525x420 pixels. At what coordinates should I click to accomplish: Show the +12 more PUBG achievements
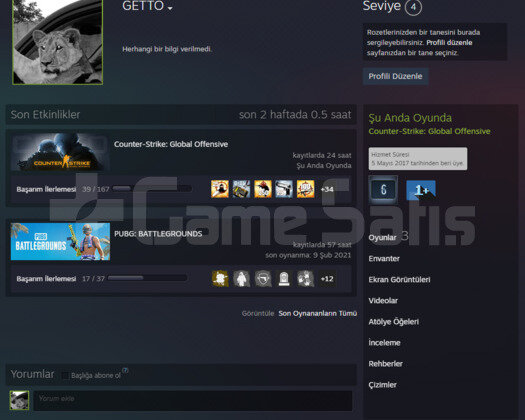[327, 279]
